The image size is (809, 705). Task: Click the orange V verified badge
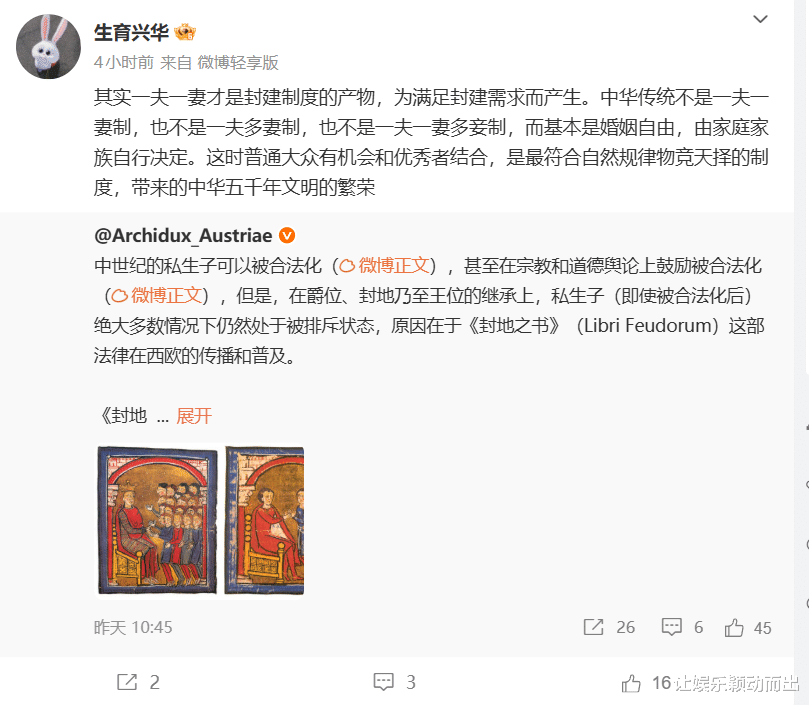pyautogui.click(x=287, y=236)
